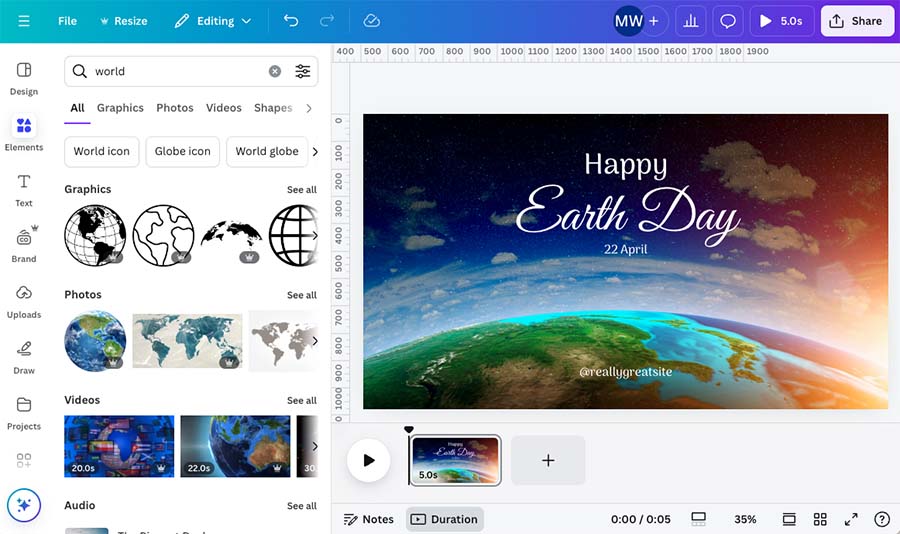This screenshot has height=534, width=900.
Task: Switch to the Photos tab
Action: pos(174,108)
